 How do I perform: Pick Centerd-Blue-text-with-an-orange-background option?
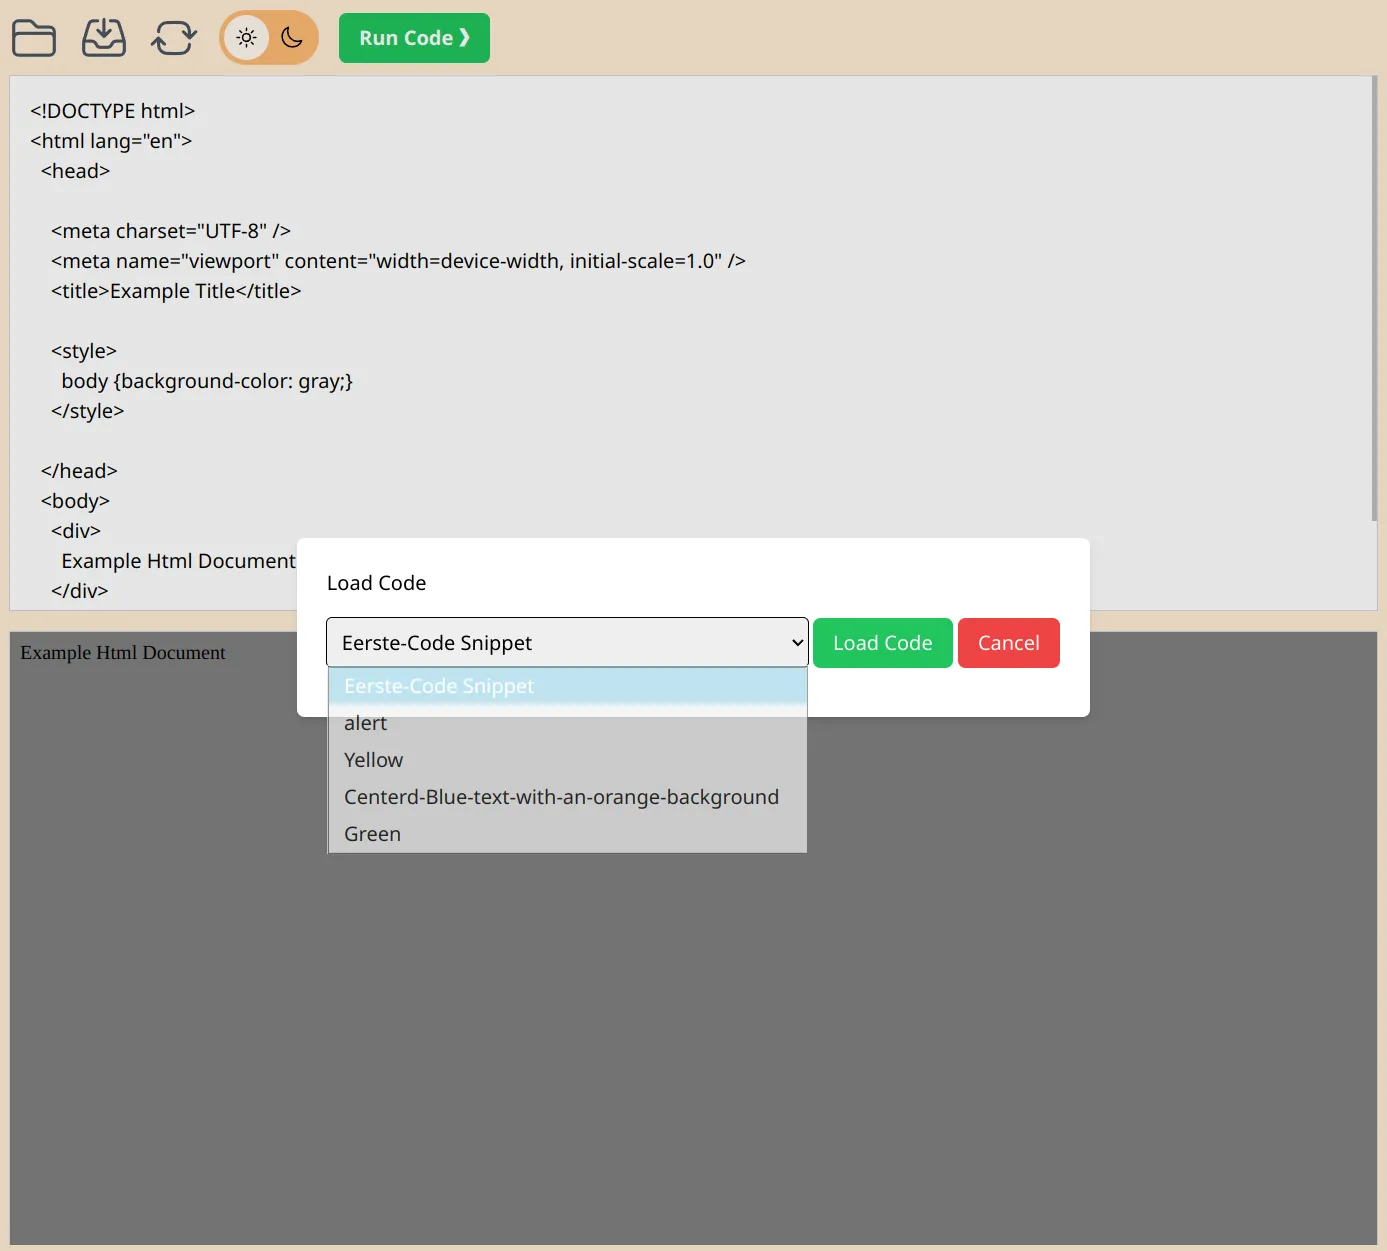[x=567, y=797]
